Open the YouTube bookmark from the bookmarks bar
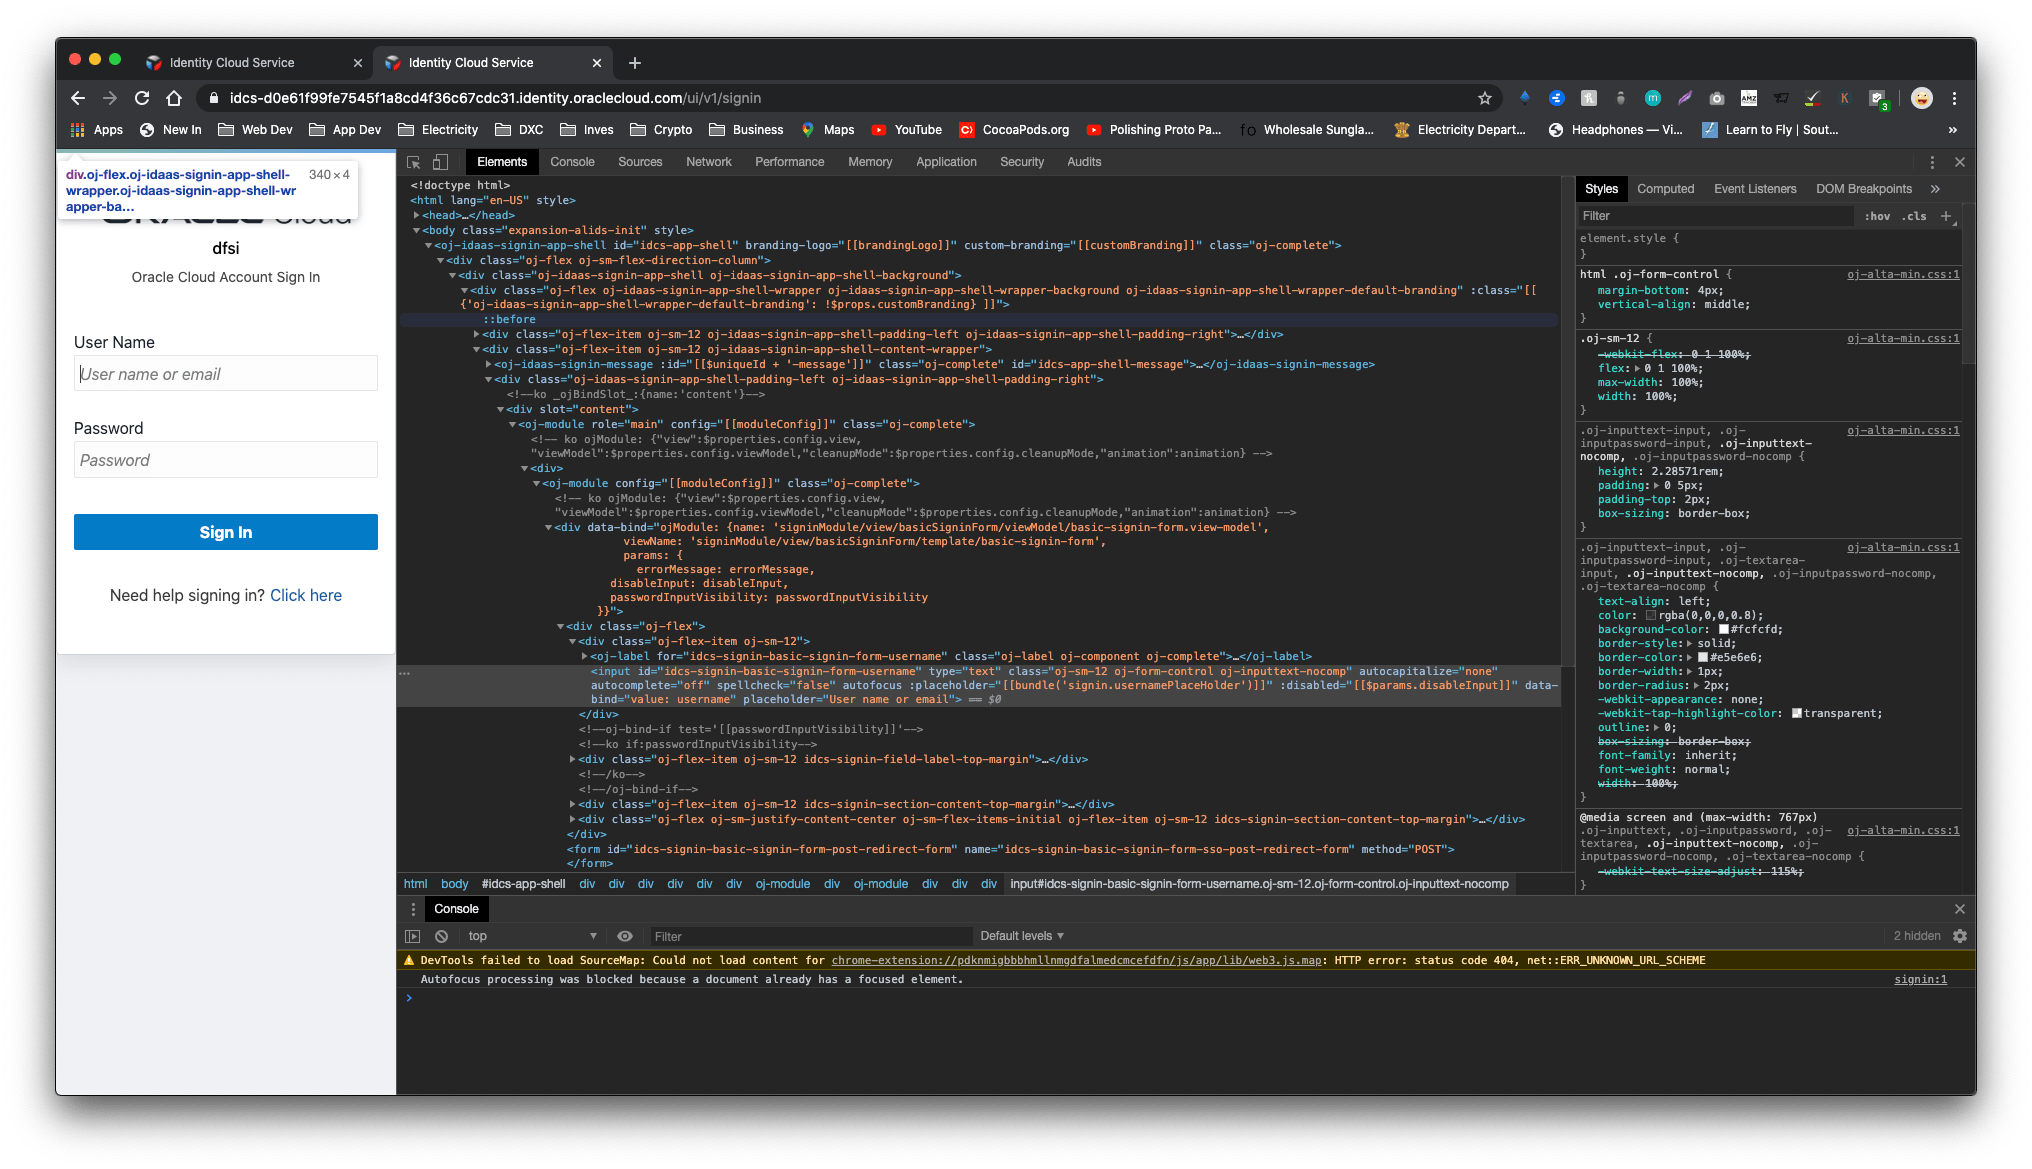This screenshot has height=1169, width=2032. [905, 129]
